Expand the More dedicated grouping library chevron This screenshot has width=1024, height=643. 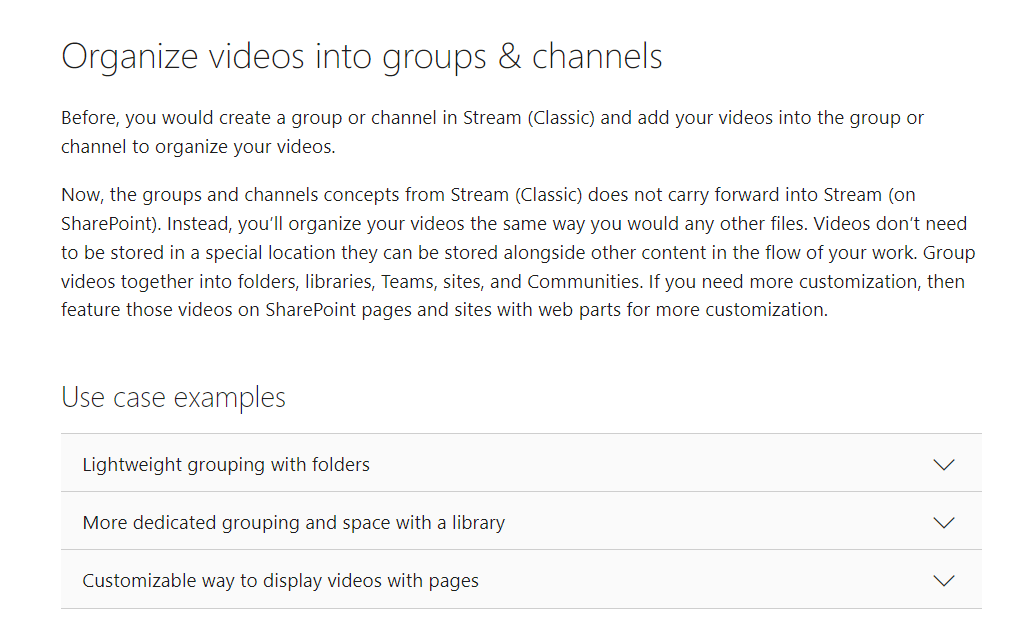coord(944,522)
